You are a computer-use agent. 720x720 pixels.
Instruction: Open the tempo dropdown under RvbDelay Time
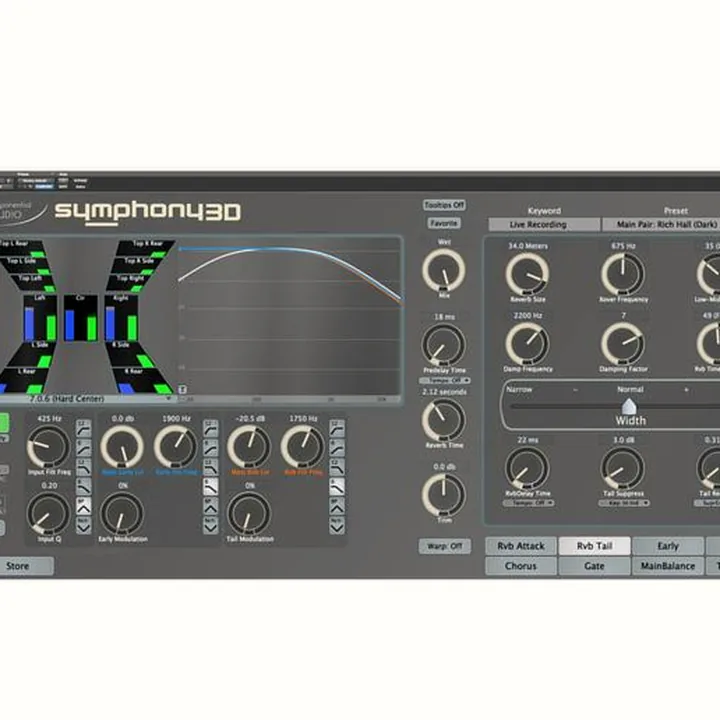[x=528, y=503]
